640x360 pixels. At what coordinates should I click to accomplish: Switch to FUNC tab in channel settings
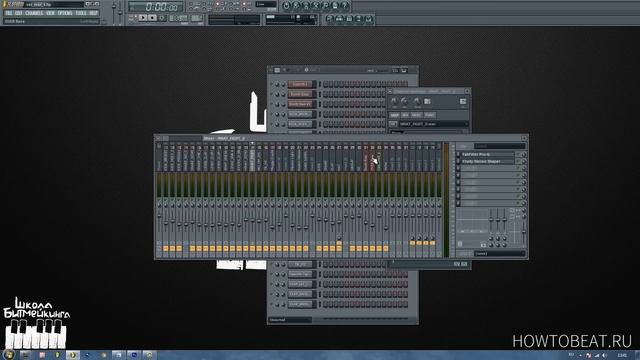click(x=429, y=115)
